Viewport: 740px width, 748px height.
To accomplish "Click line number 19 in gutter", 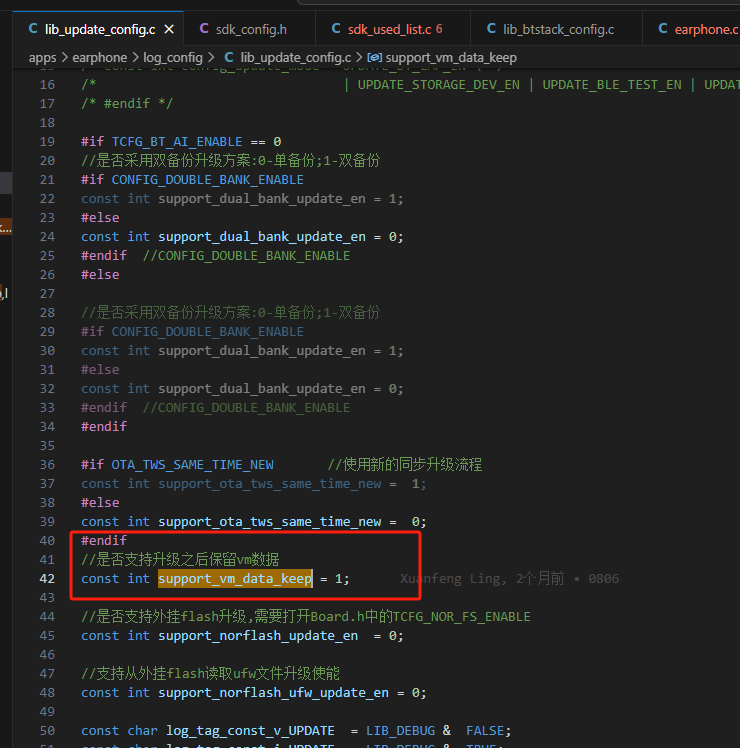I will point(47,142).
